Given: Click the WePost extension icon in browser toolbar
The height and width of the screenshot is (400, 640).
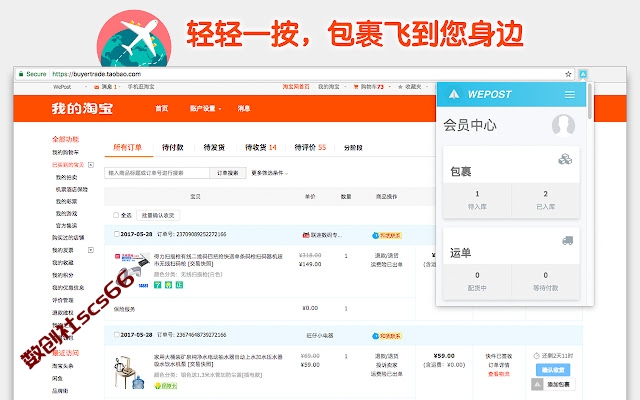Looking at the screenshot, I should pyautogui.click(x=583, y=74).
